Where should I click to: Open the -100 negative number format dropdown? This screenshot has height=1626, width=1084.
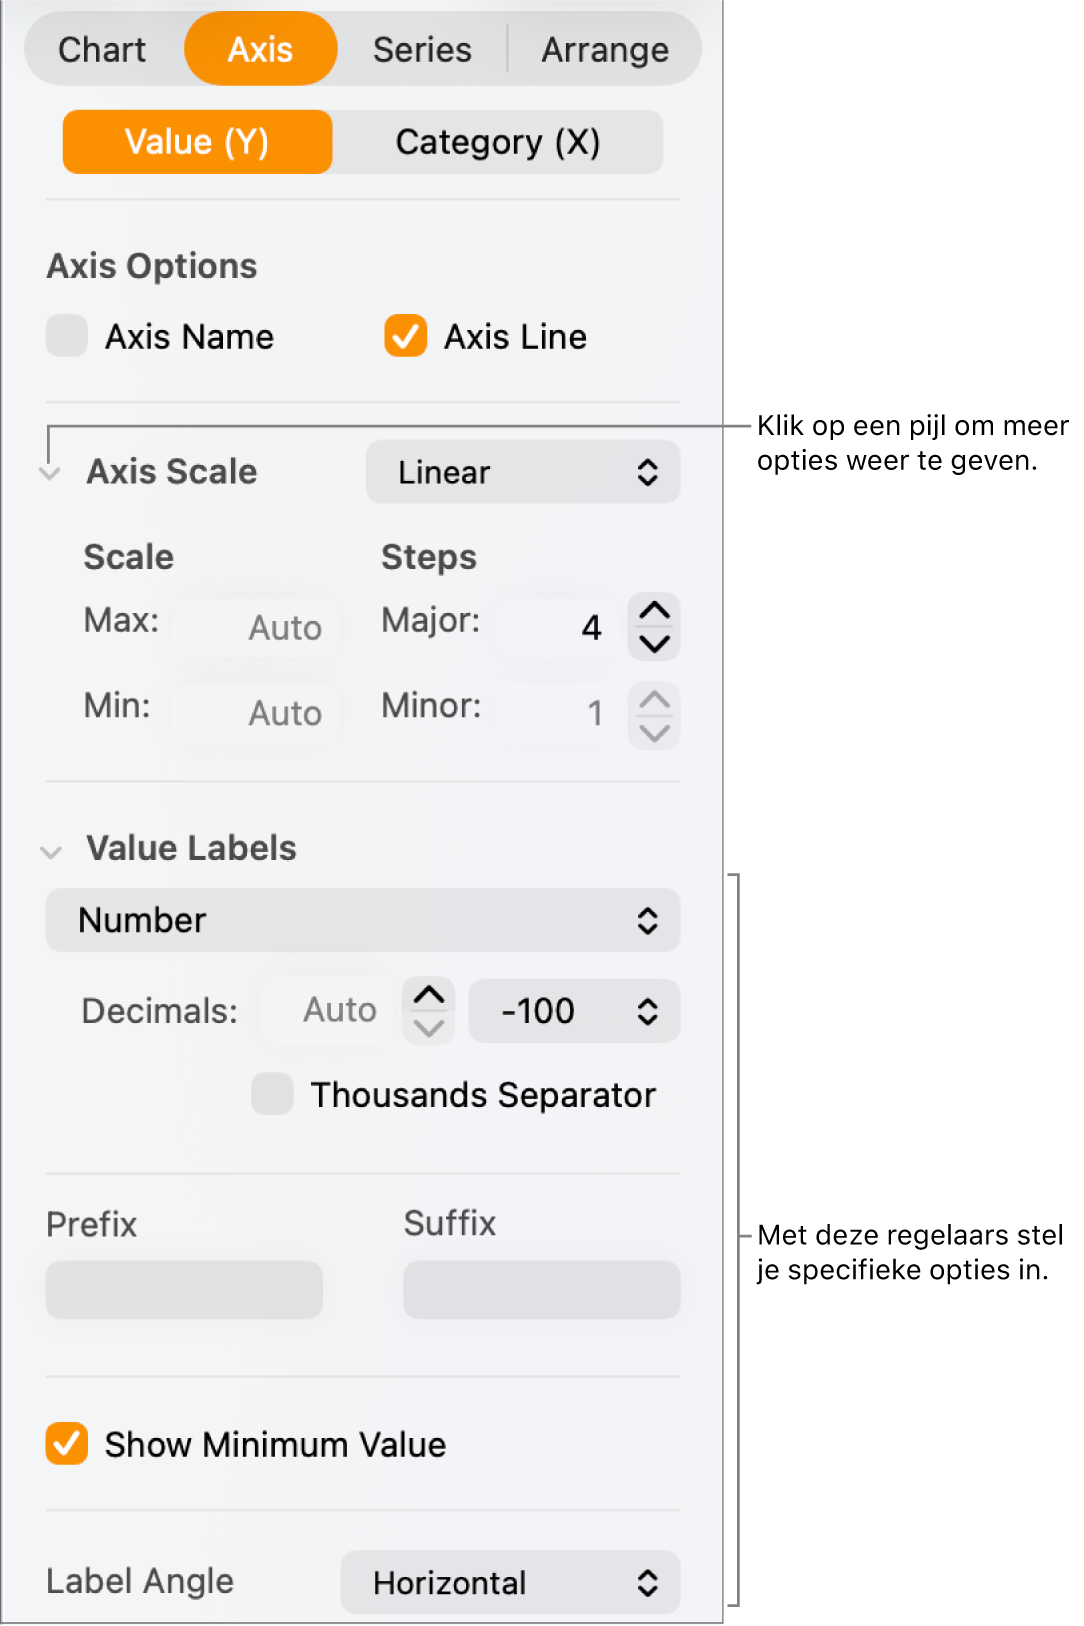pos(574,1011)
